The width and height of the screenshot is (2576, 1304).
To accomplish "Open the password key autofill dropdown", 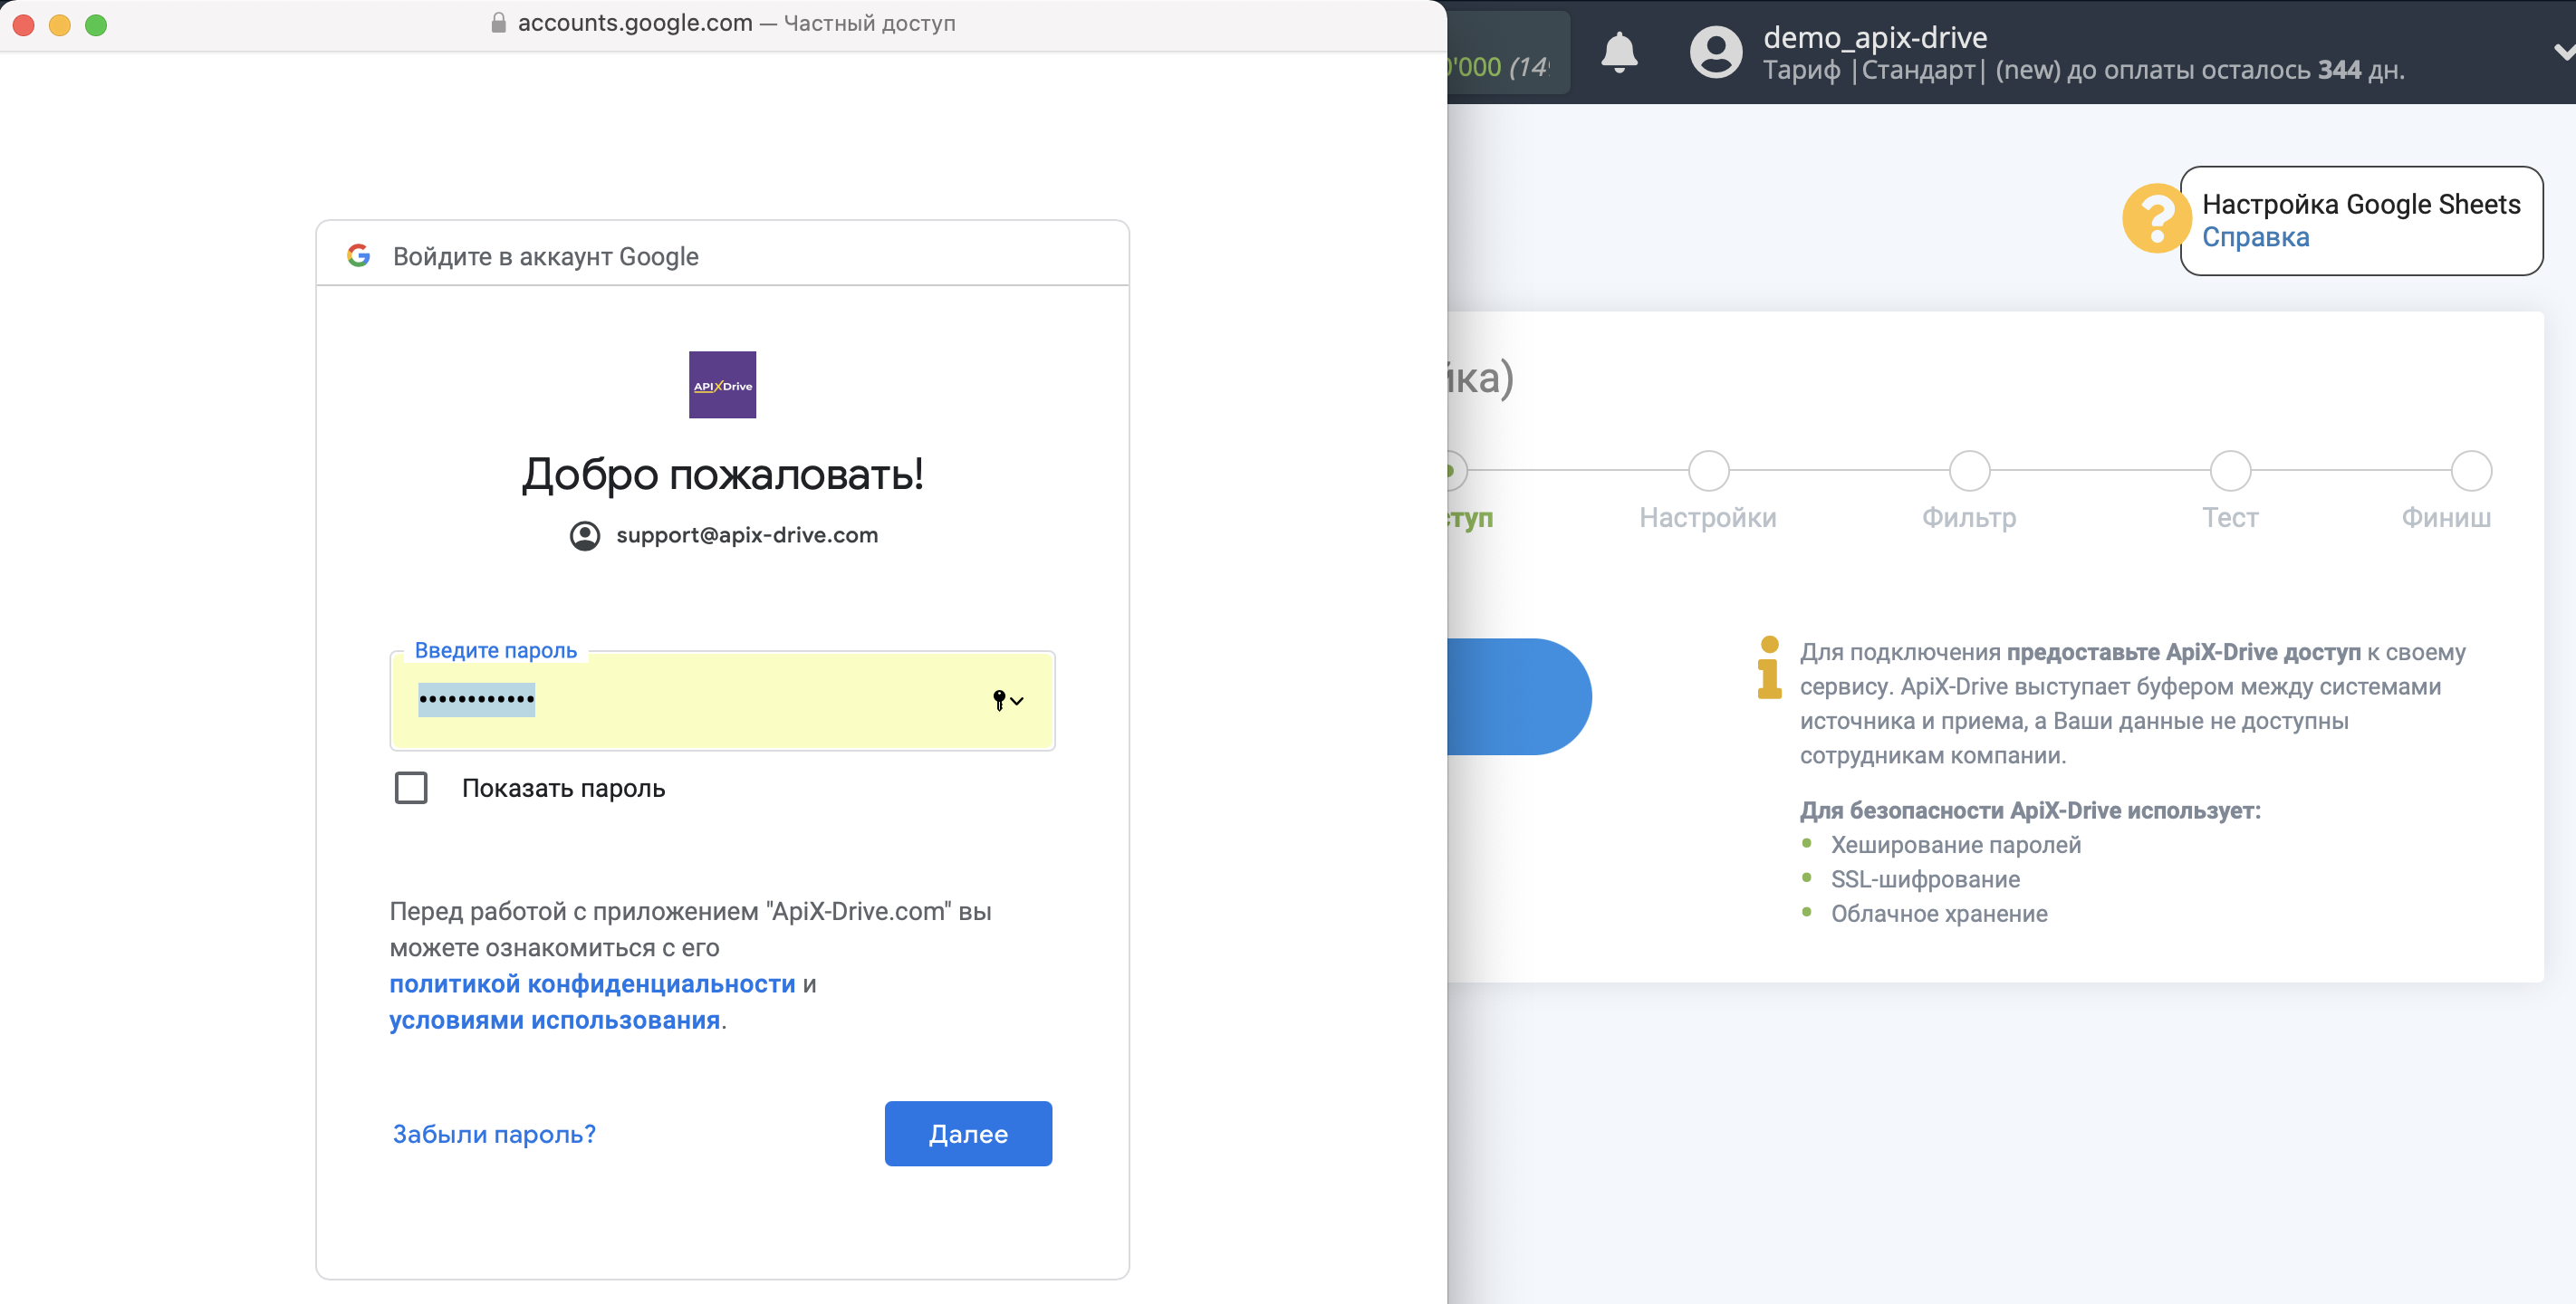I will click(1007, 700).
